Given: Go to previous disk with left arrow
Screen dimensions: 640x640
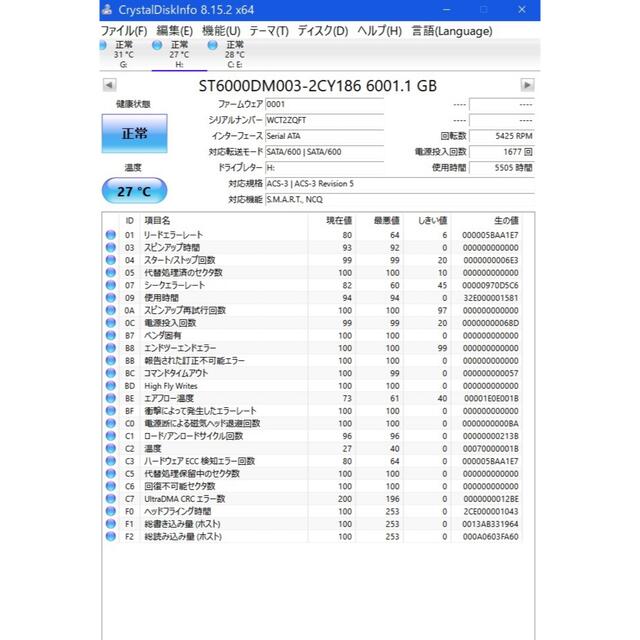Looking at the screenshot, I should (x=109, y=85).
